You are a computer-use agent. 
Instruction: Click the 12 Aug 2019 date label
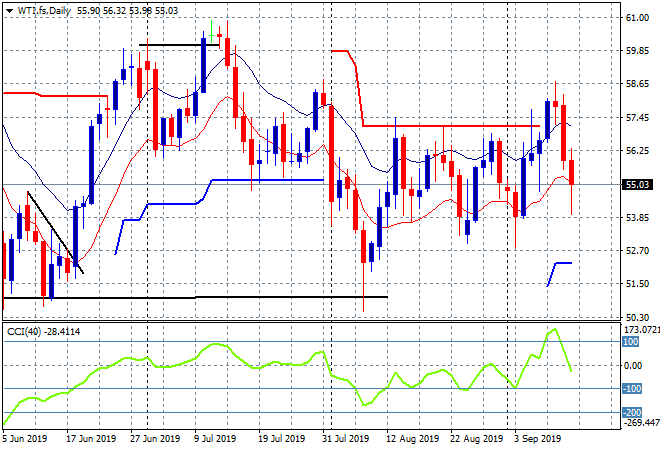tap(412, 439)
